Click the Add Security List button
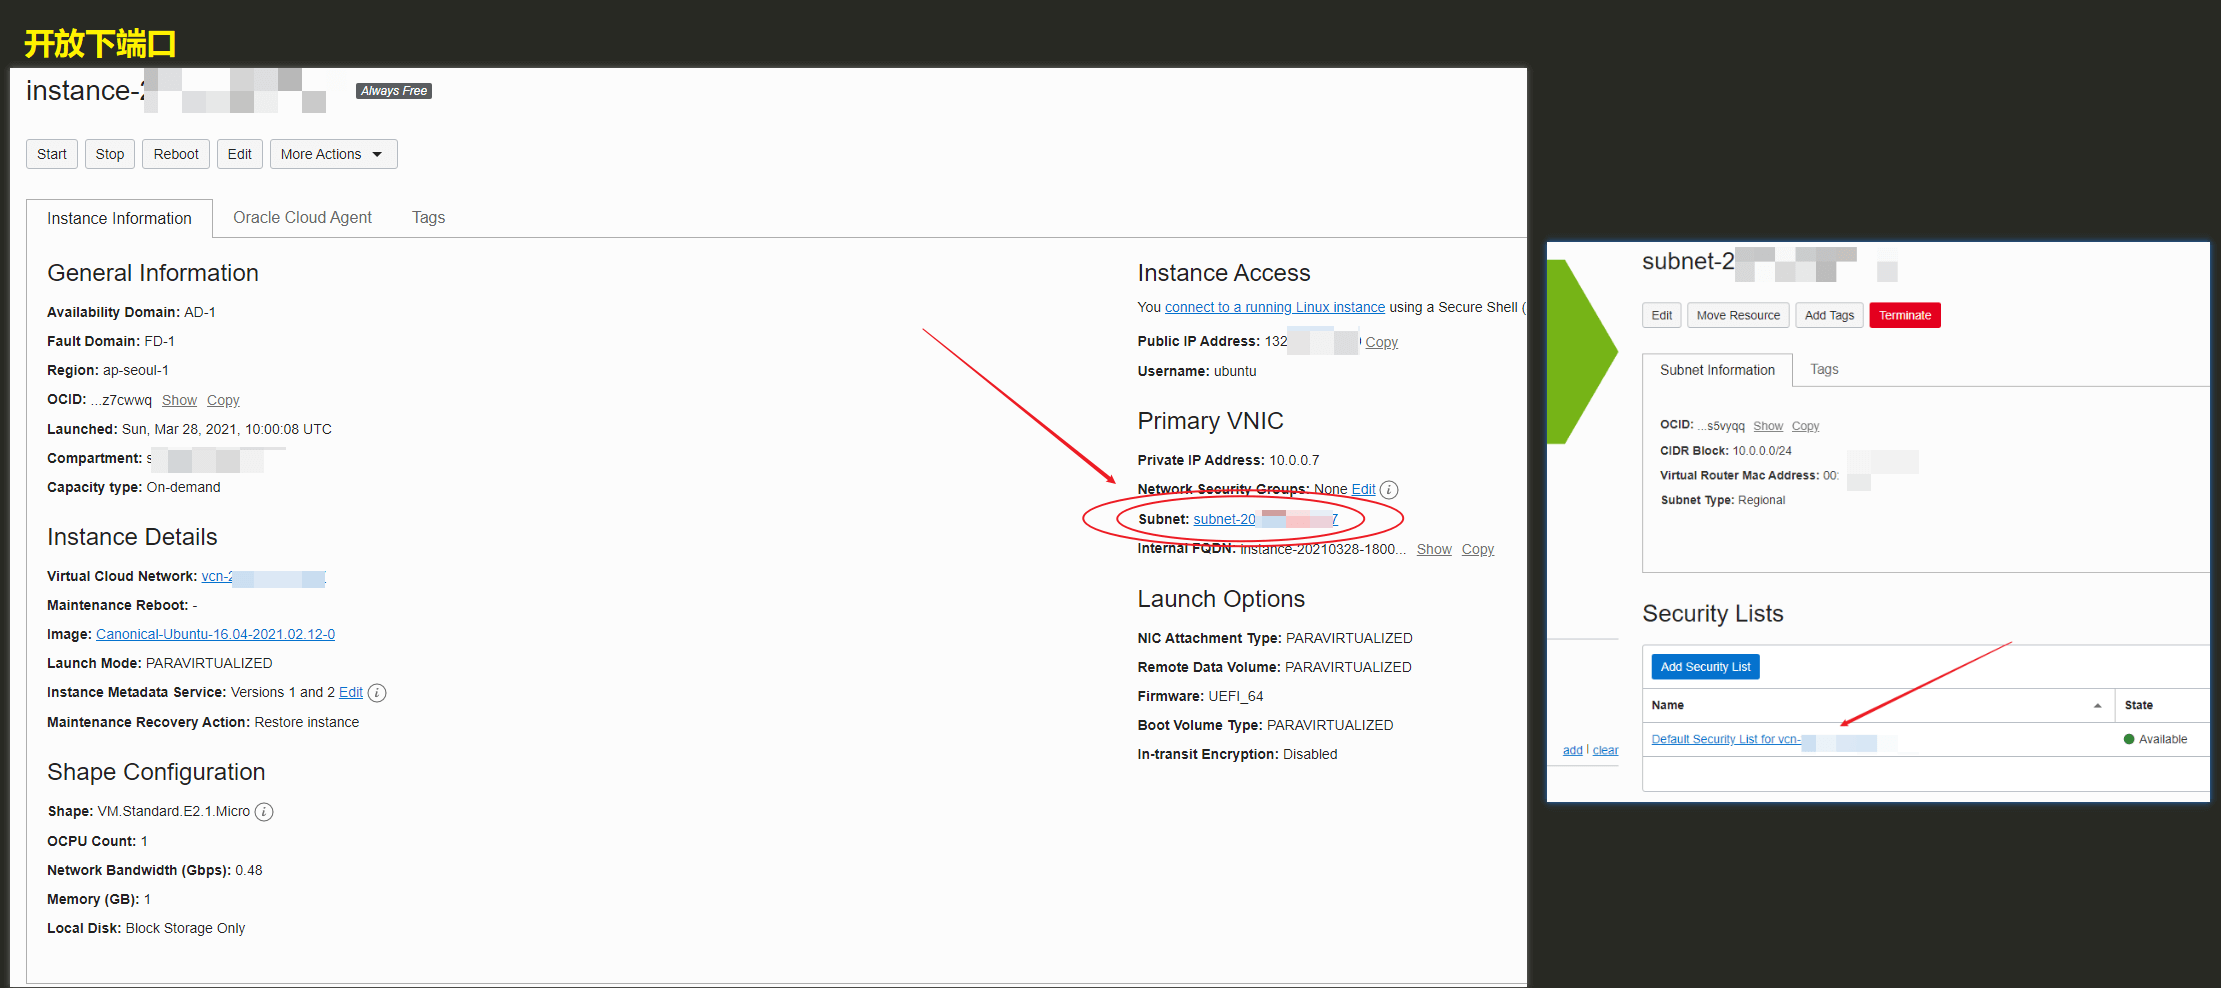Viewport: 2221px width, 988px height. point(1705,667)
